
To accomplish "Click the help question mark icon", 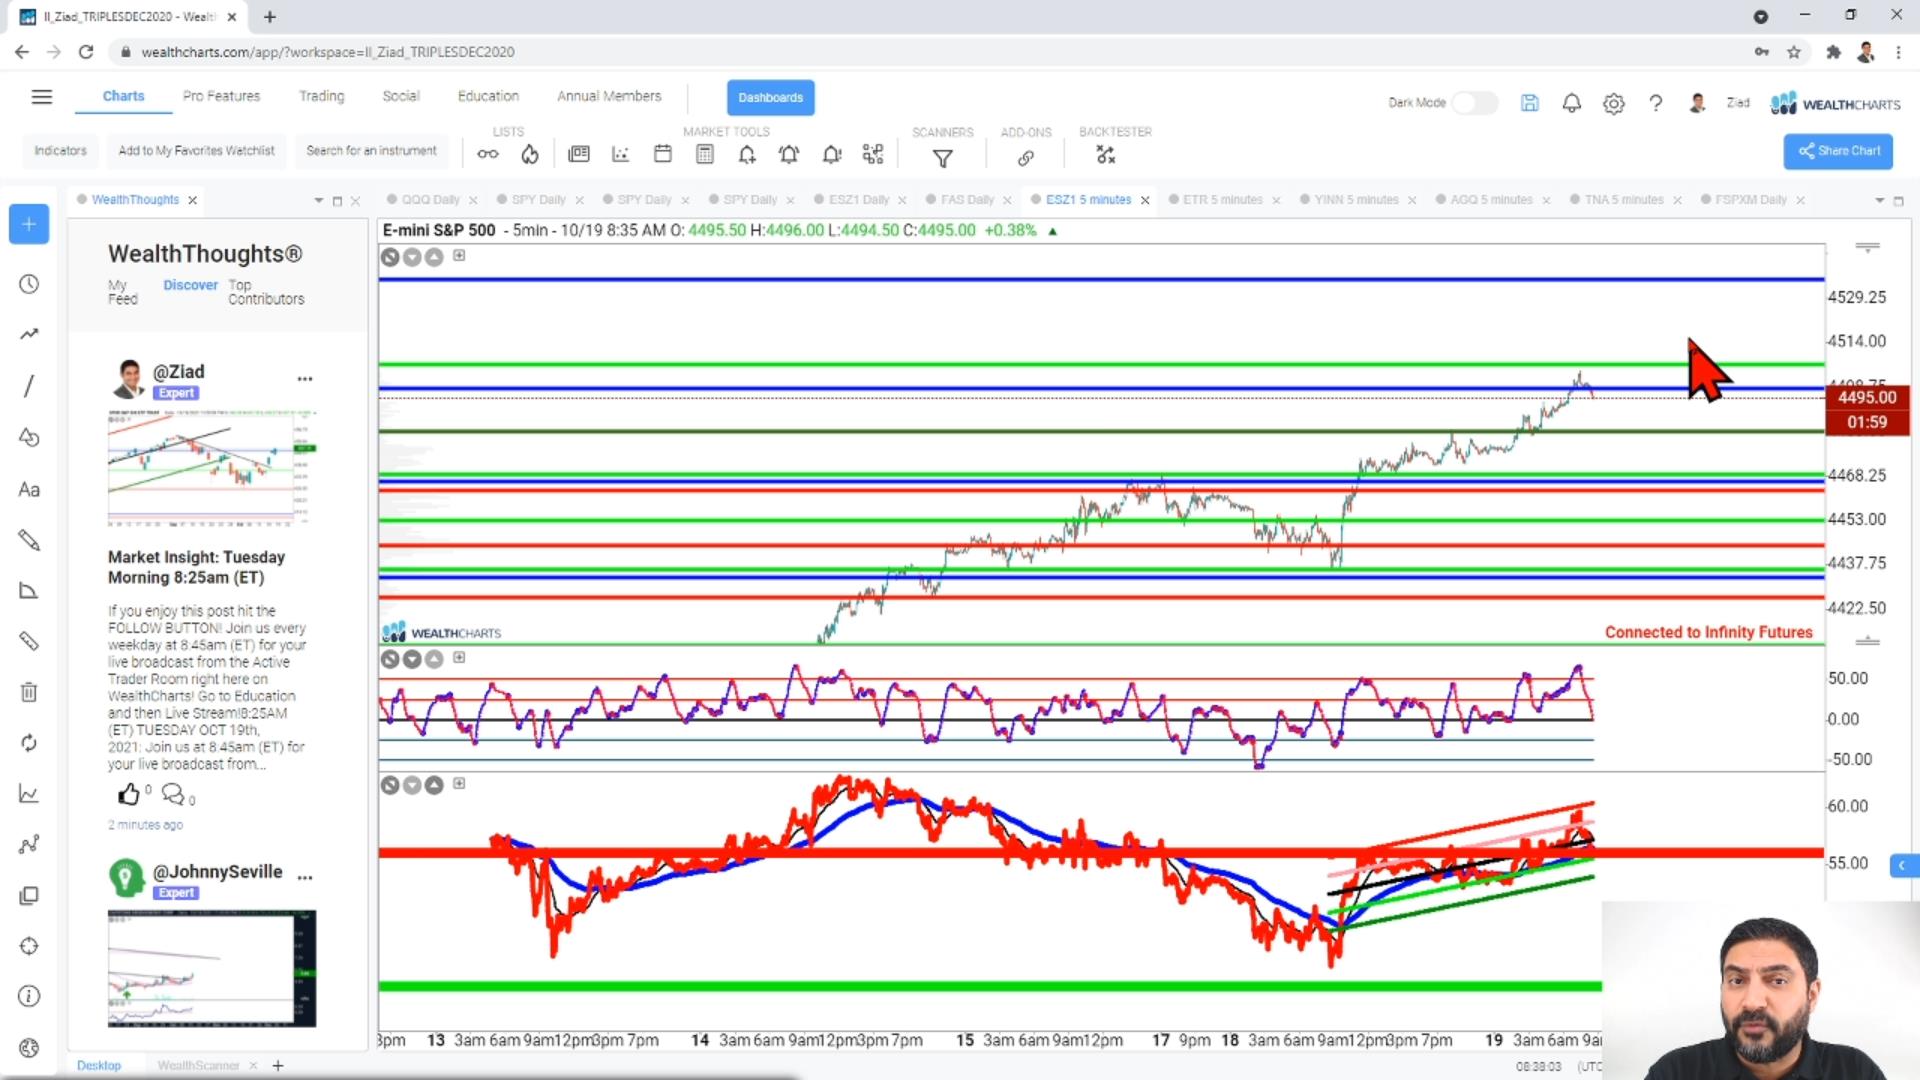I will pyautogui.click(x=1656, y=103).
